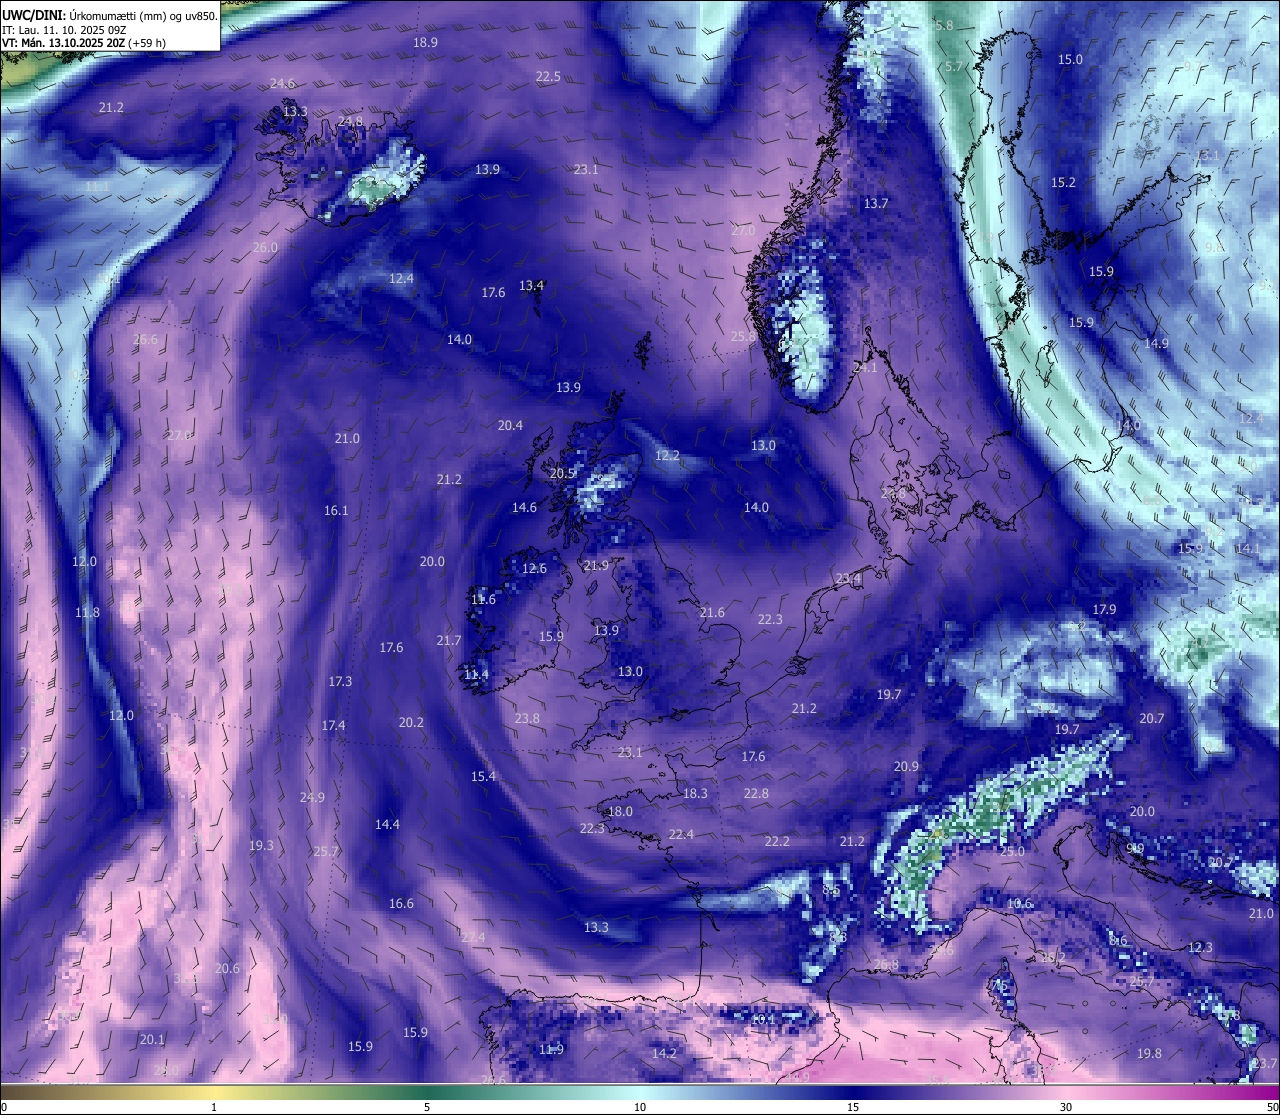Click the 13.7 value over Norway
Screen dimensions: 1280x1115
tap(876, 203)
